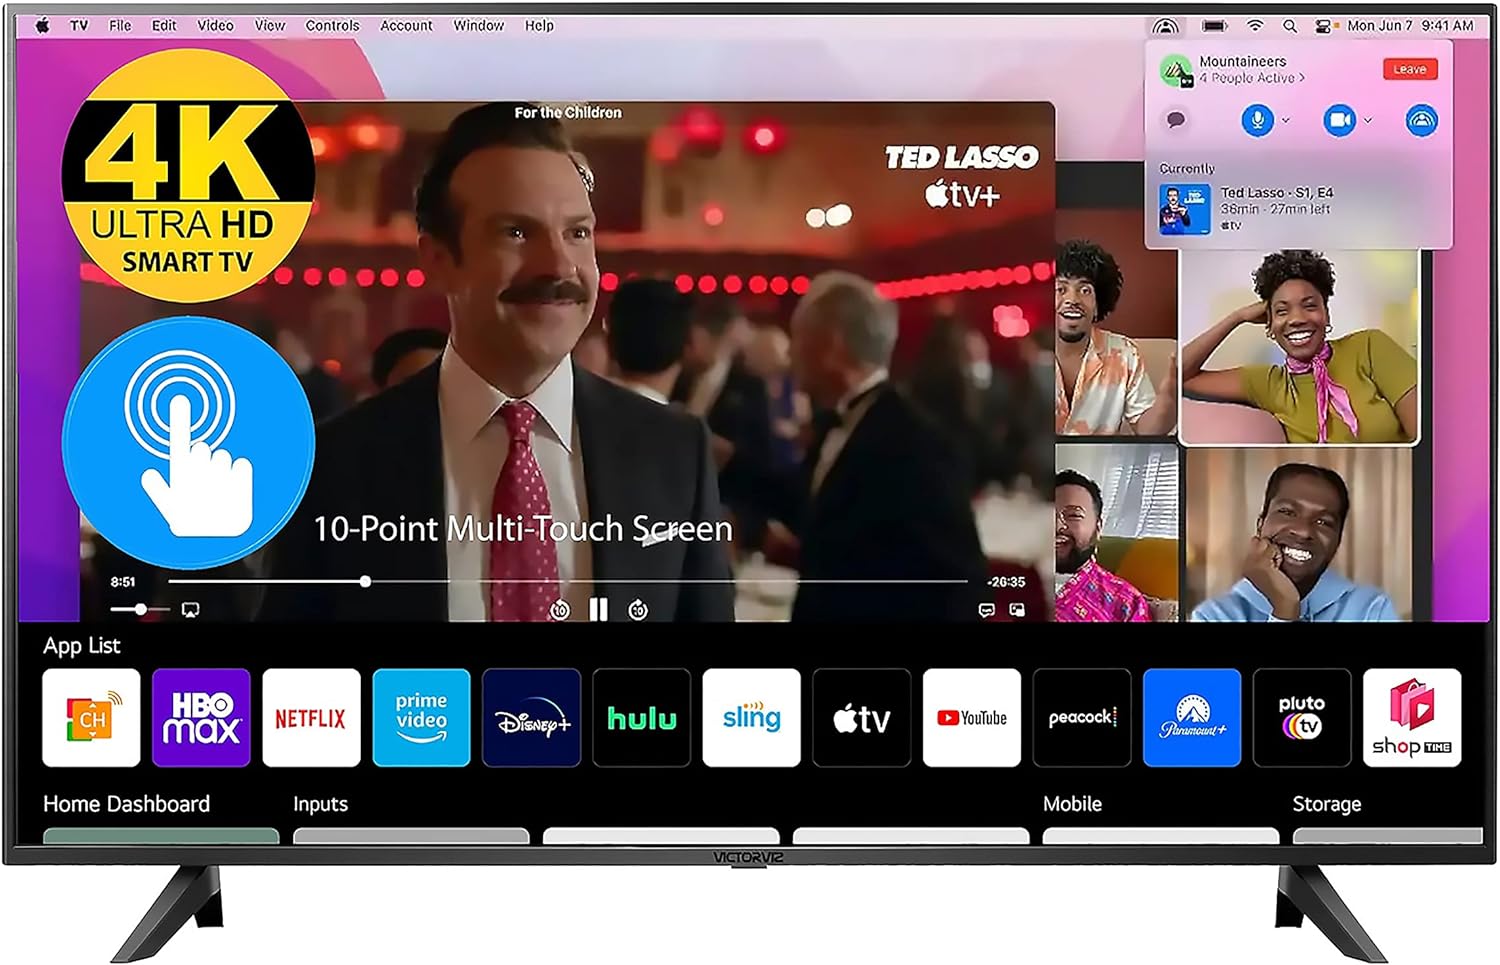Open the Netflix app
Image resolution: width=1500 pixels, height=965 pixels.
click(x=312, y=717)
